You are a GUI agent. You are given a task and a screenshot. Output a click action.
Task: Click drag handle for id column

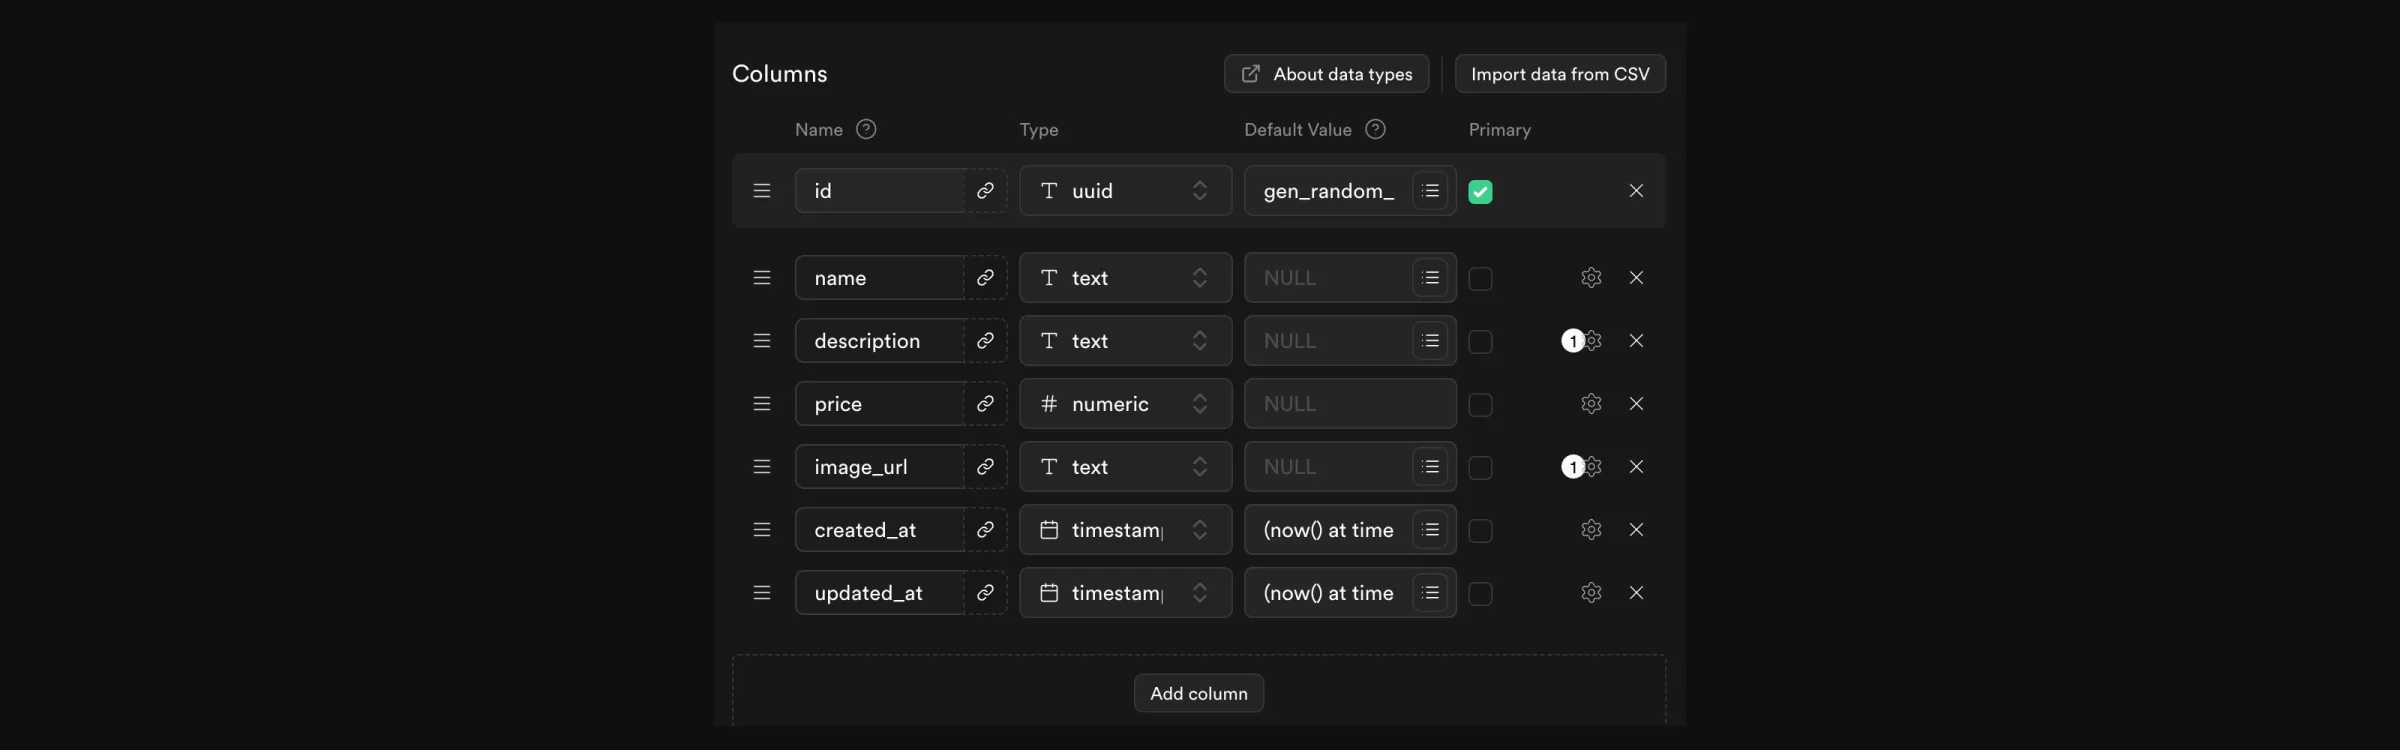point(762,191)
